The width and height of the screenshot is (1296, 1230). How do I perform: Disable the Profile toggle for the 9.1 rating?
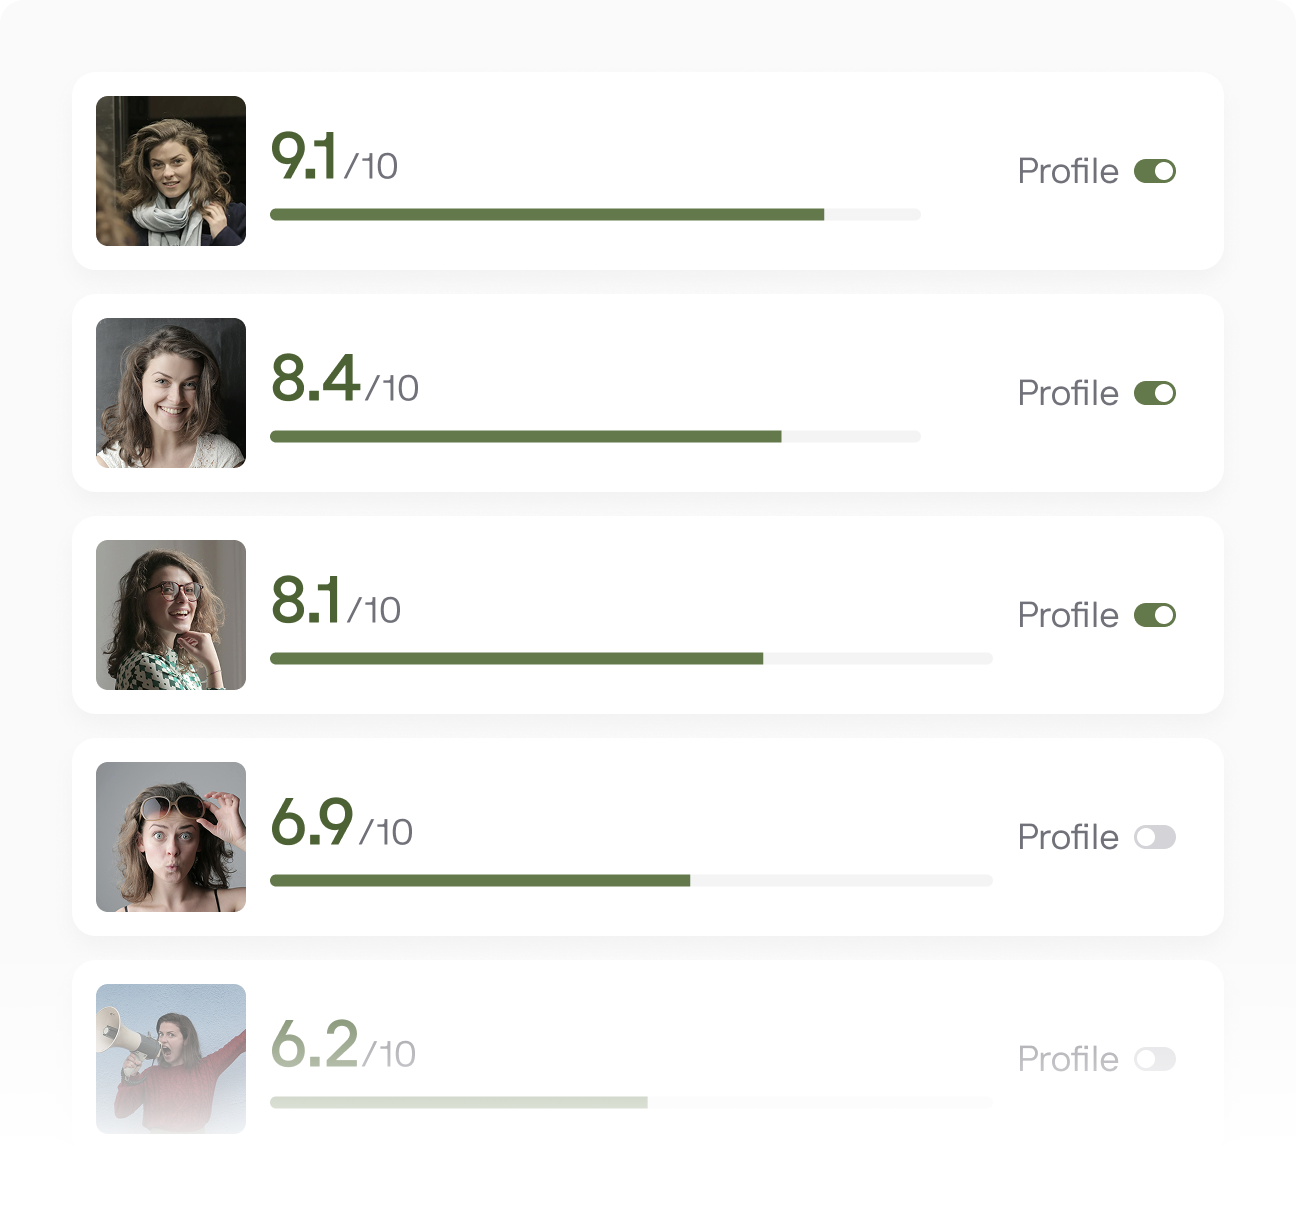[x=1157, y=171]
